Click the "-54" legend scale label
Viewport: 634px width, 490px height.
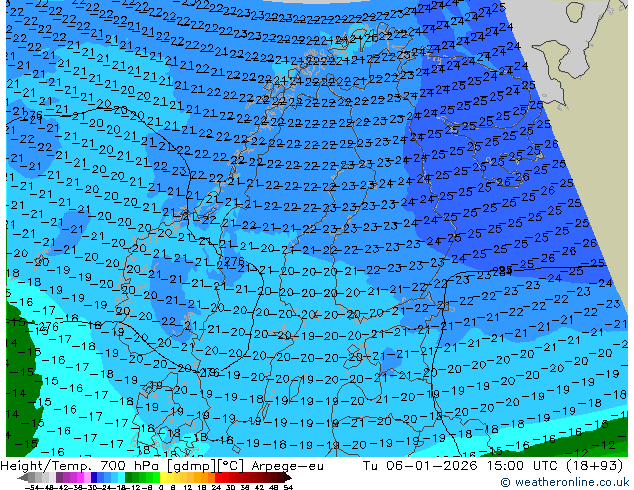32,487
